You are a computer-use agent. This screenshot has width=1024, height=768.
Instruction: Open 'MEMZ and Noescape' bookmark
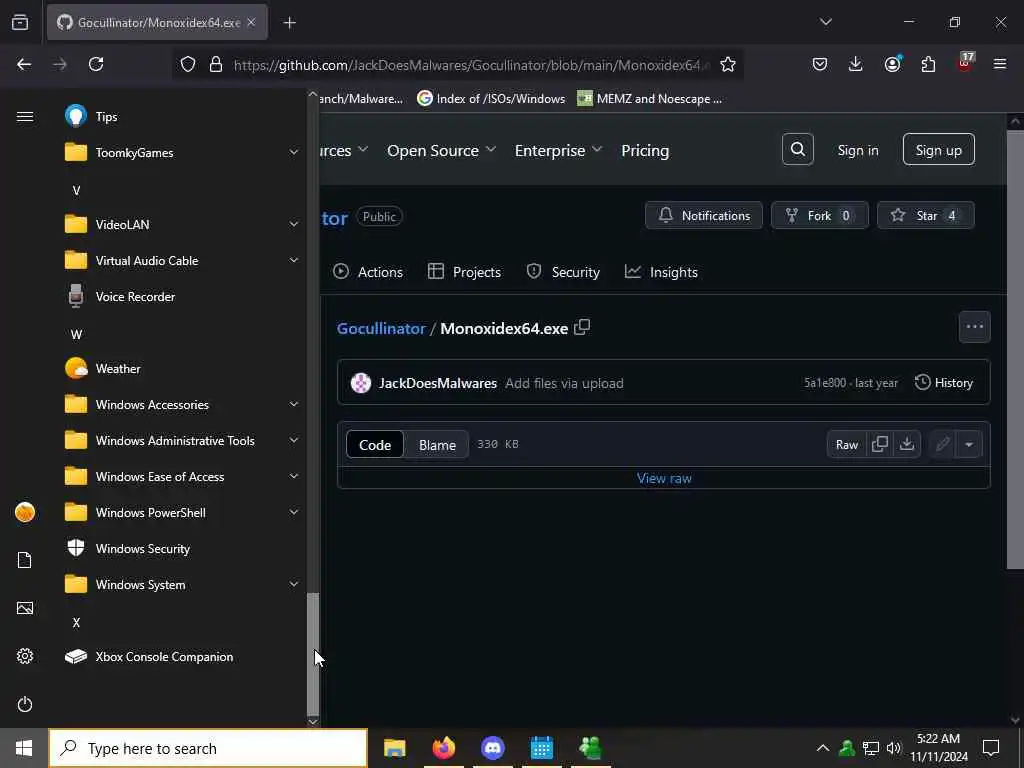coord(650,99)
